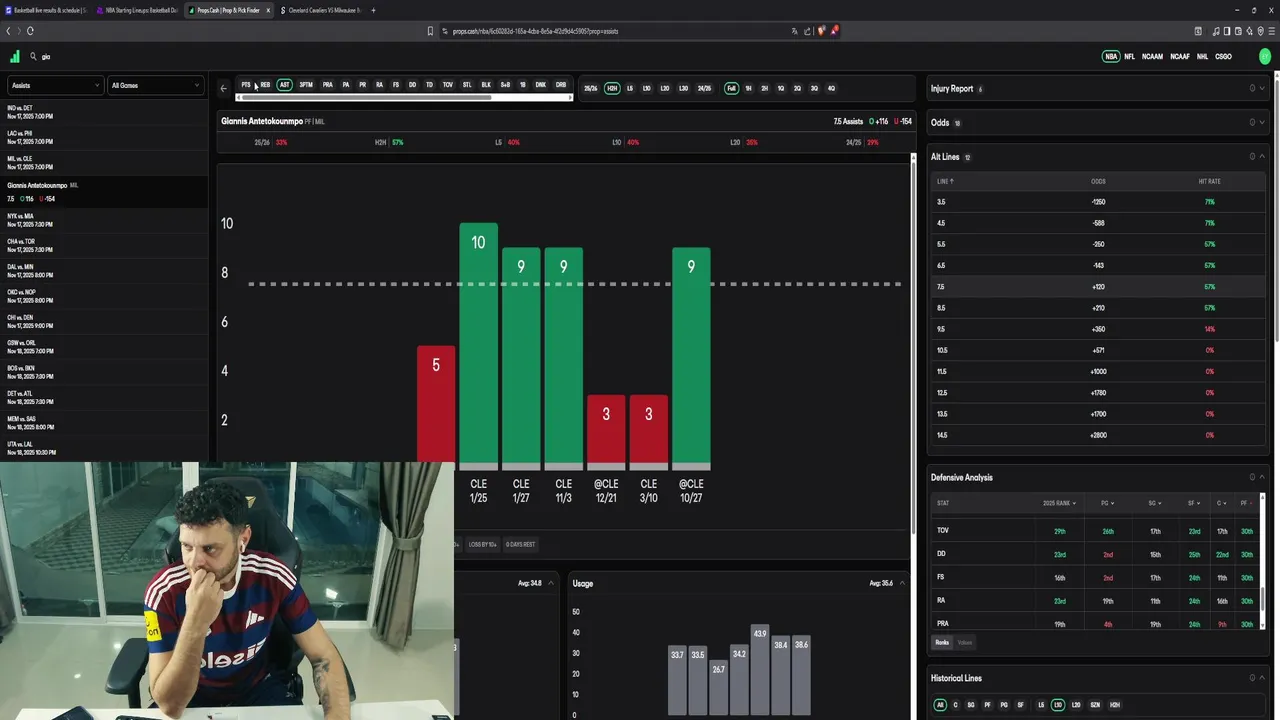Select the 3PTM stat chip
1280x720 pixels.
306,85
